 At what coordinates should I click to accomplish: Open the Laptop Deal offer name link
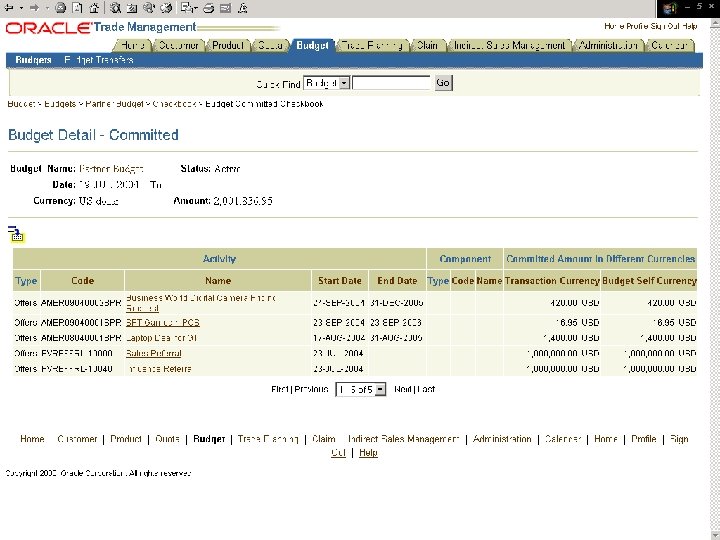pos(161,338)
